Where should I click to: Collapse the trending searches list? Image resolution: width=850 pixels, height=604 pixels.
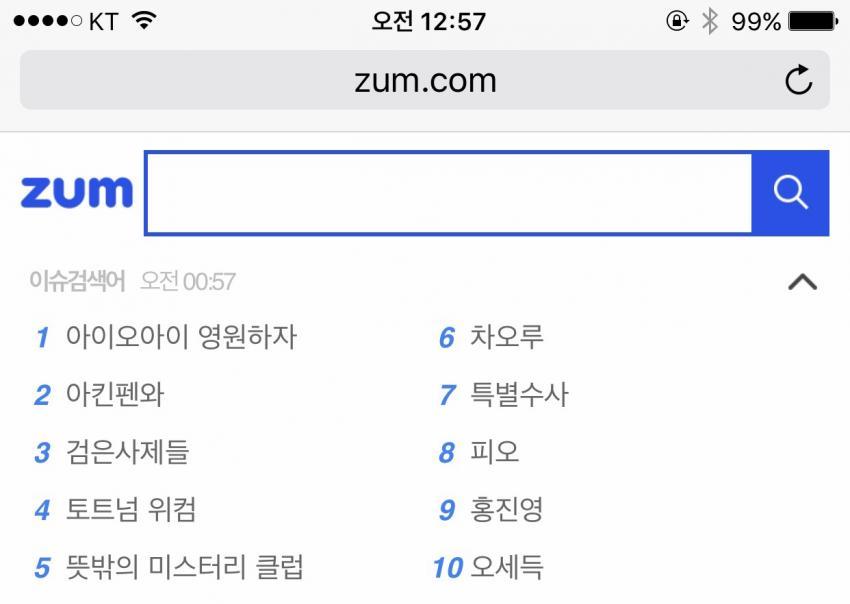point(802,282)
